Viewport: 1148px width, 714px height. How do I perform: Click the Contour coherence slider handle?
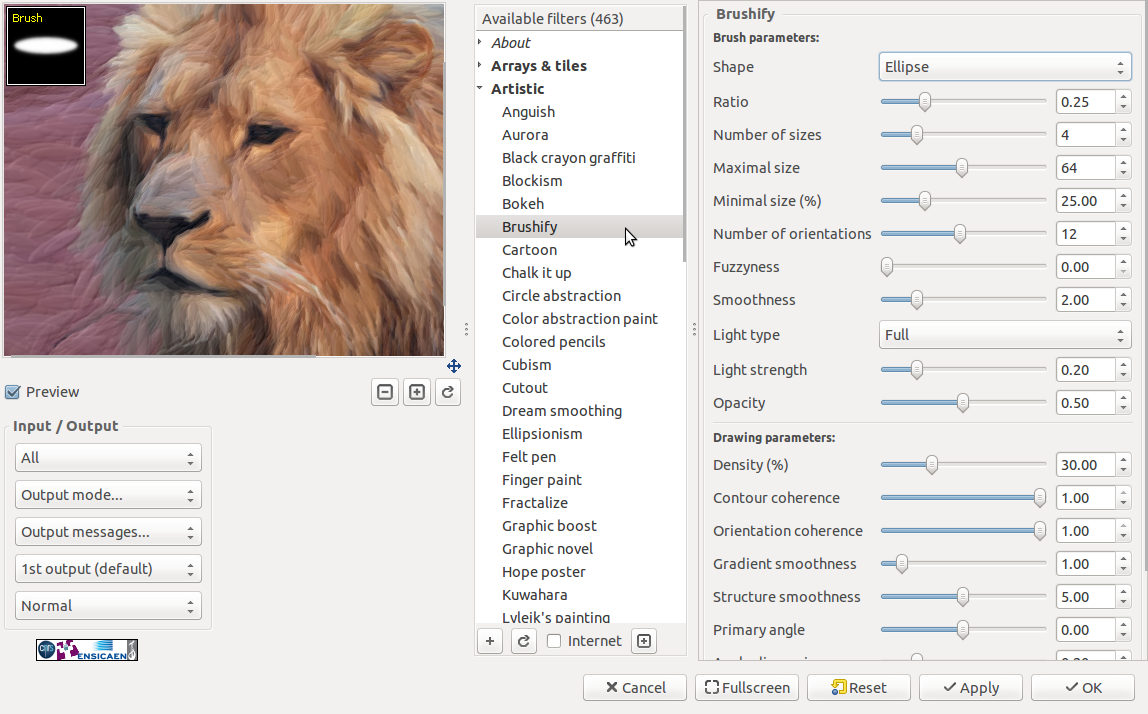[x=1040, y=498]
